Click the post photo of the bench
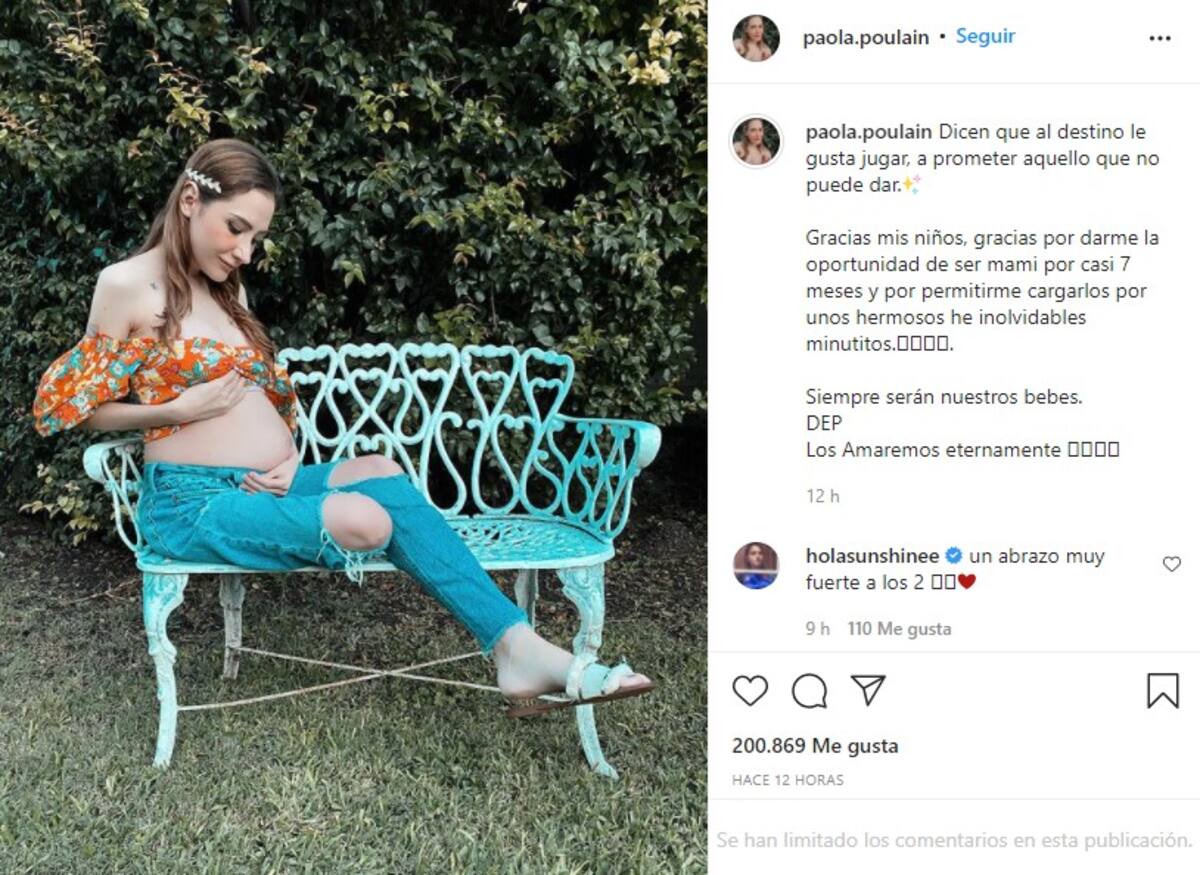Screen dimensions: 1200x875 pos(353,437)
